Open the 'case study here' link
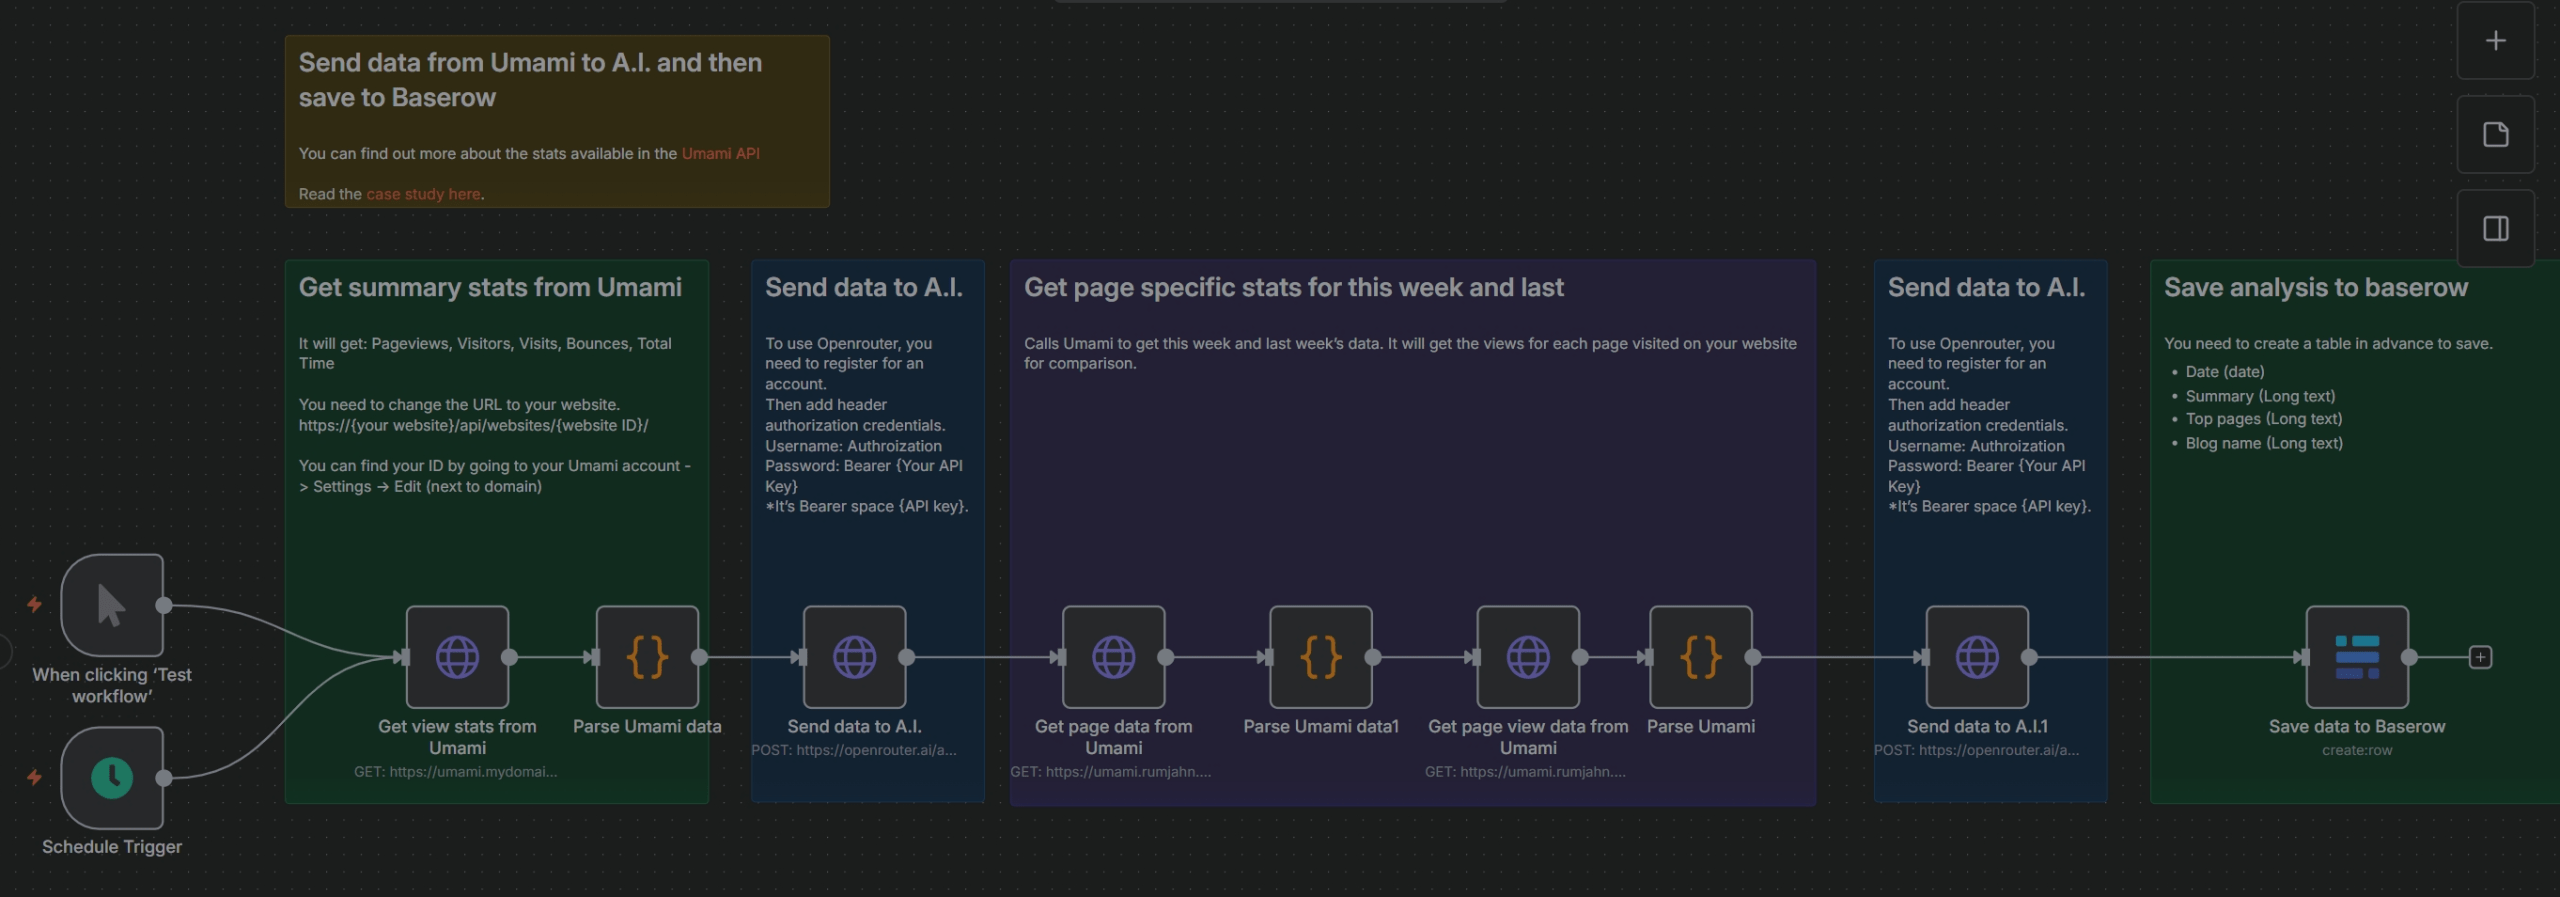Screen dimensions: 2560x897 [x=423, y=194]
